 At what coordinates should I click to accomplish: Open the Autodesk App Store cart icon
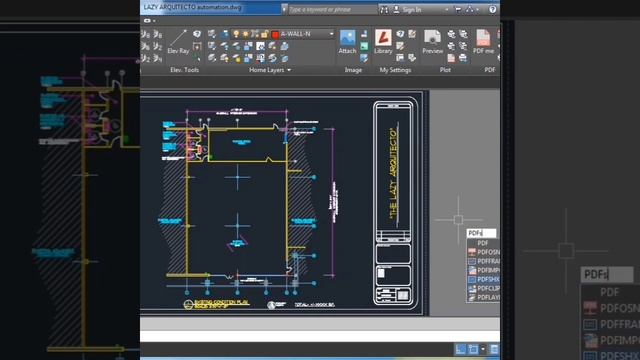458,9
